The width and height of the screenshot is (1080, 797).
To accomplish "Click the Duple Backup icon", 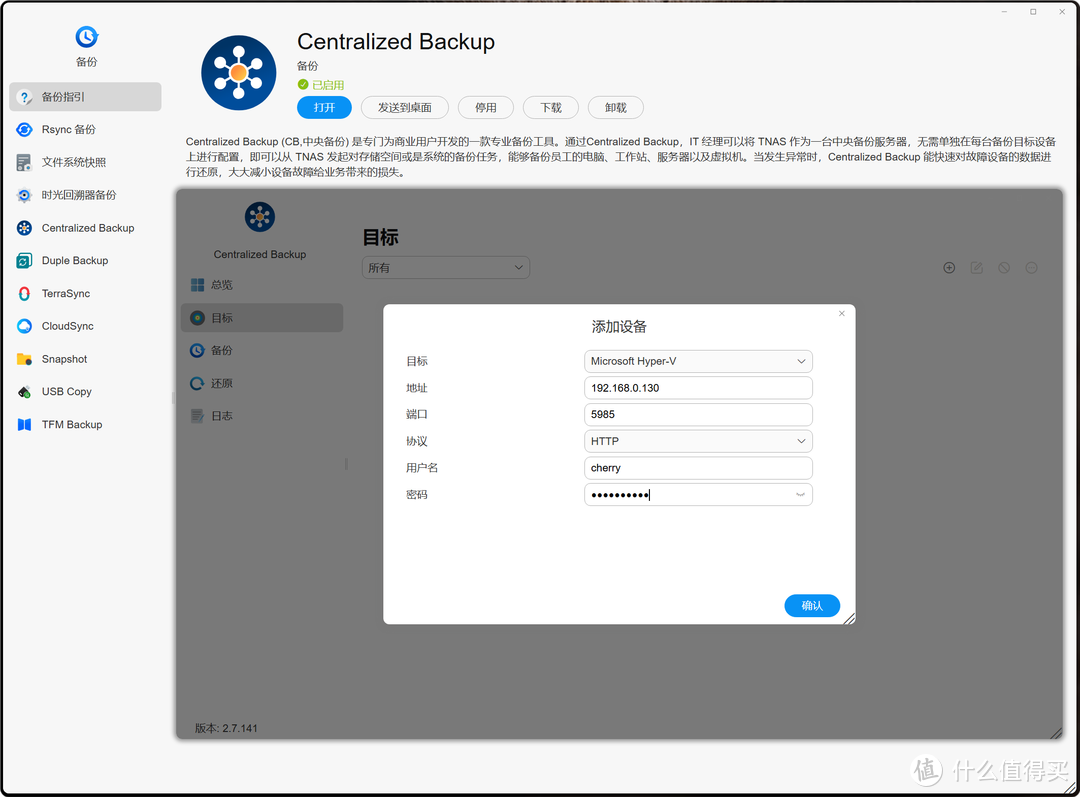I will pos(24,261).
